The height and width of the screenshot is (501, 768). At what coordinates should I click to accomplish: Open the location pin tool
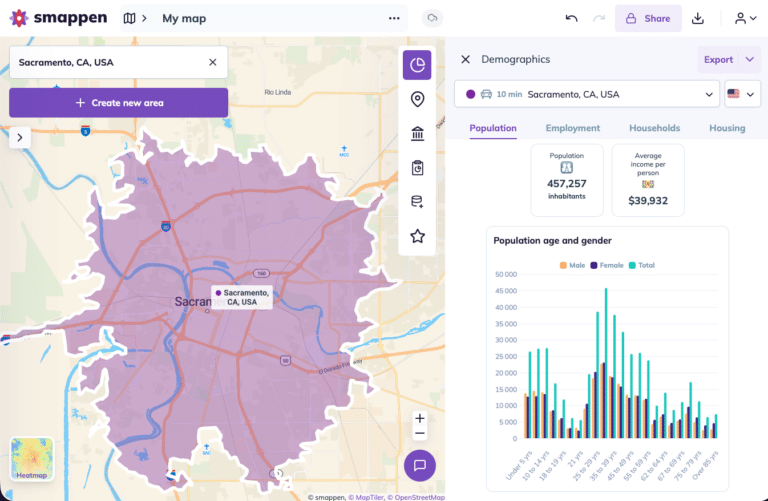coord(417,99)
